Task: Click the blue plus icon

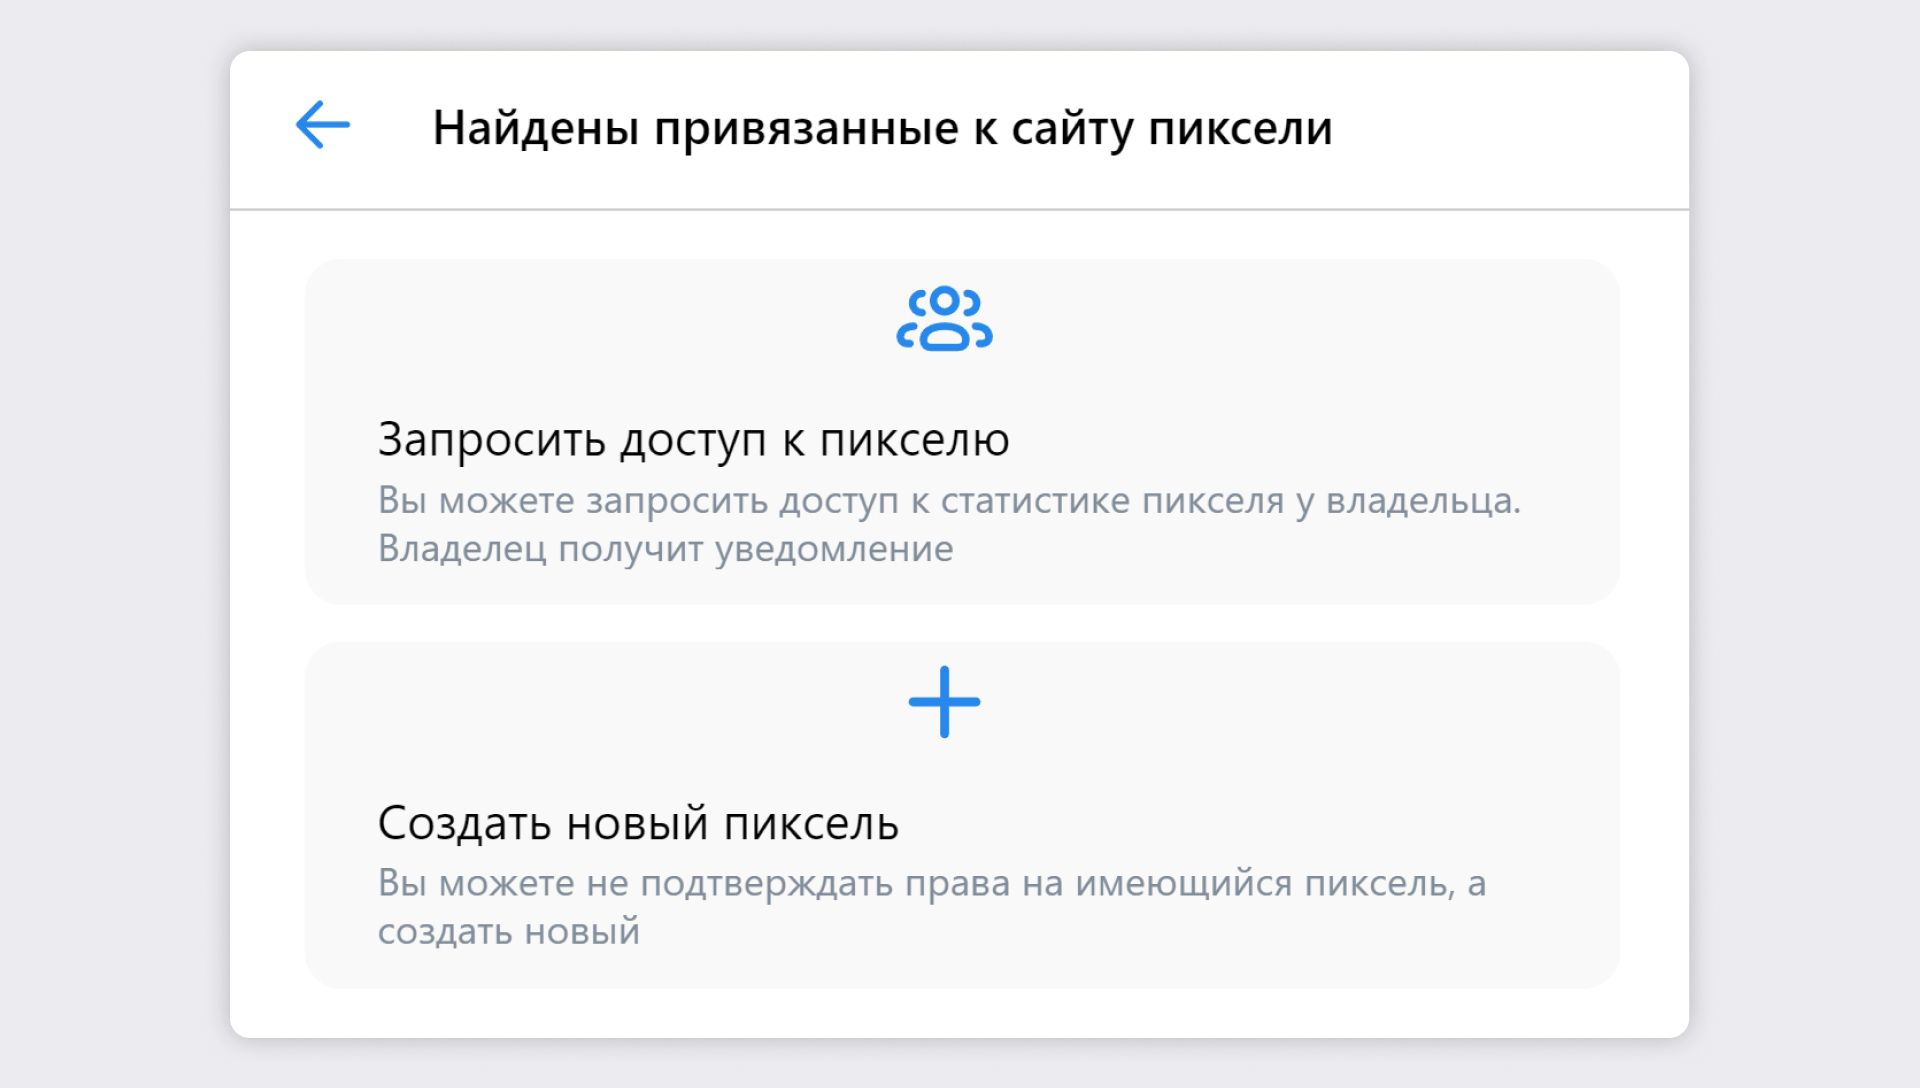Action: (x=944, y=702)
